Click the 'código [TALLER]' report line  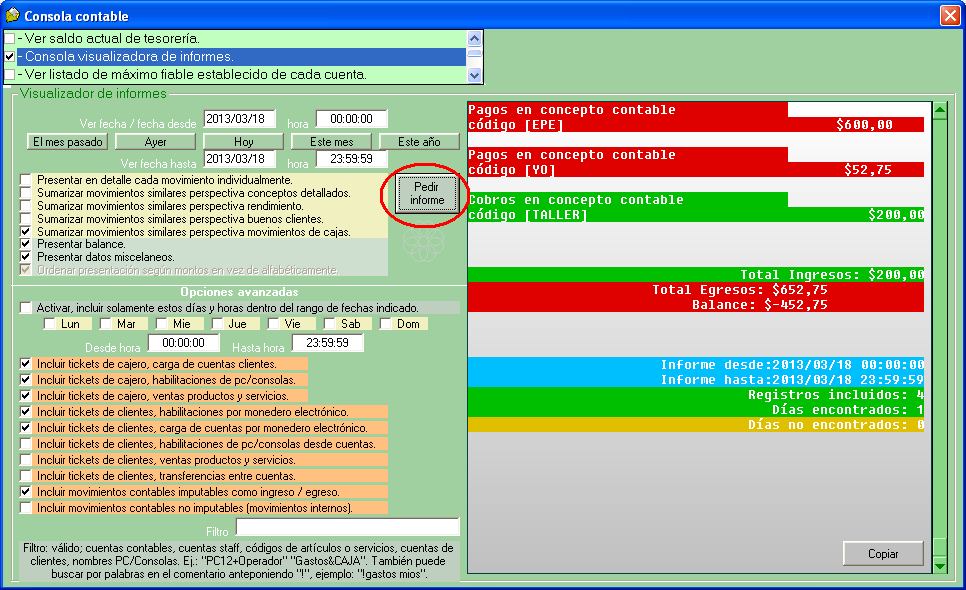[696, 215]
